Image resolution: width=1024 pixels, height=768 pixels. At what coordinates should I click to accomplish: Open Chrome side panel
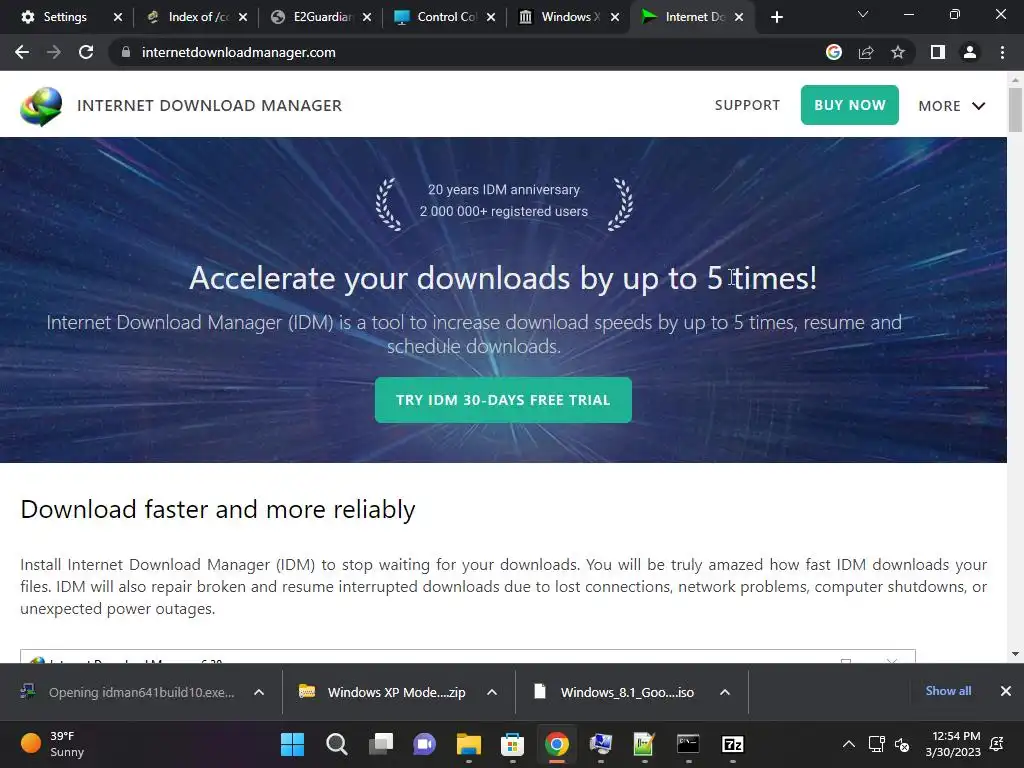(938, 52)
